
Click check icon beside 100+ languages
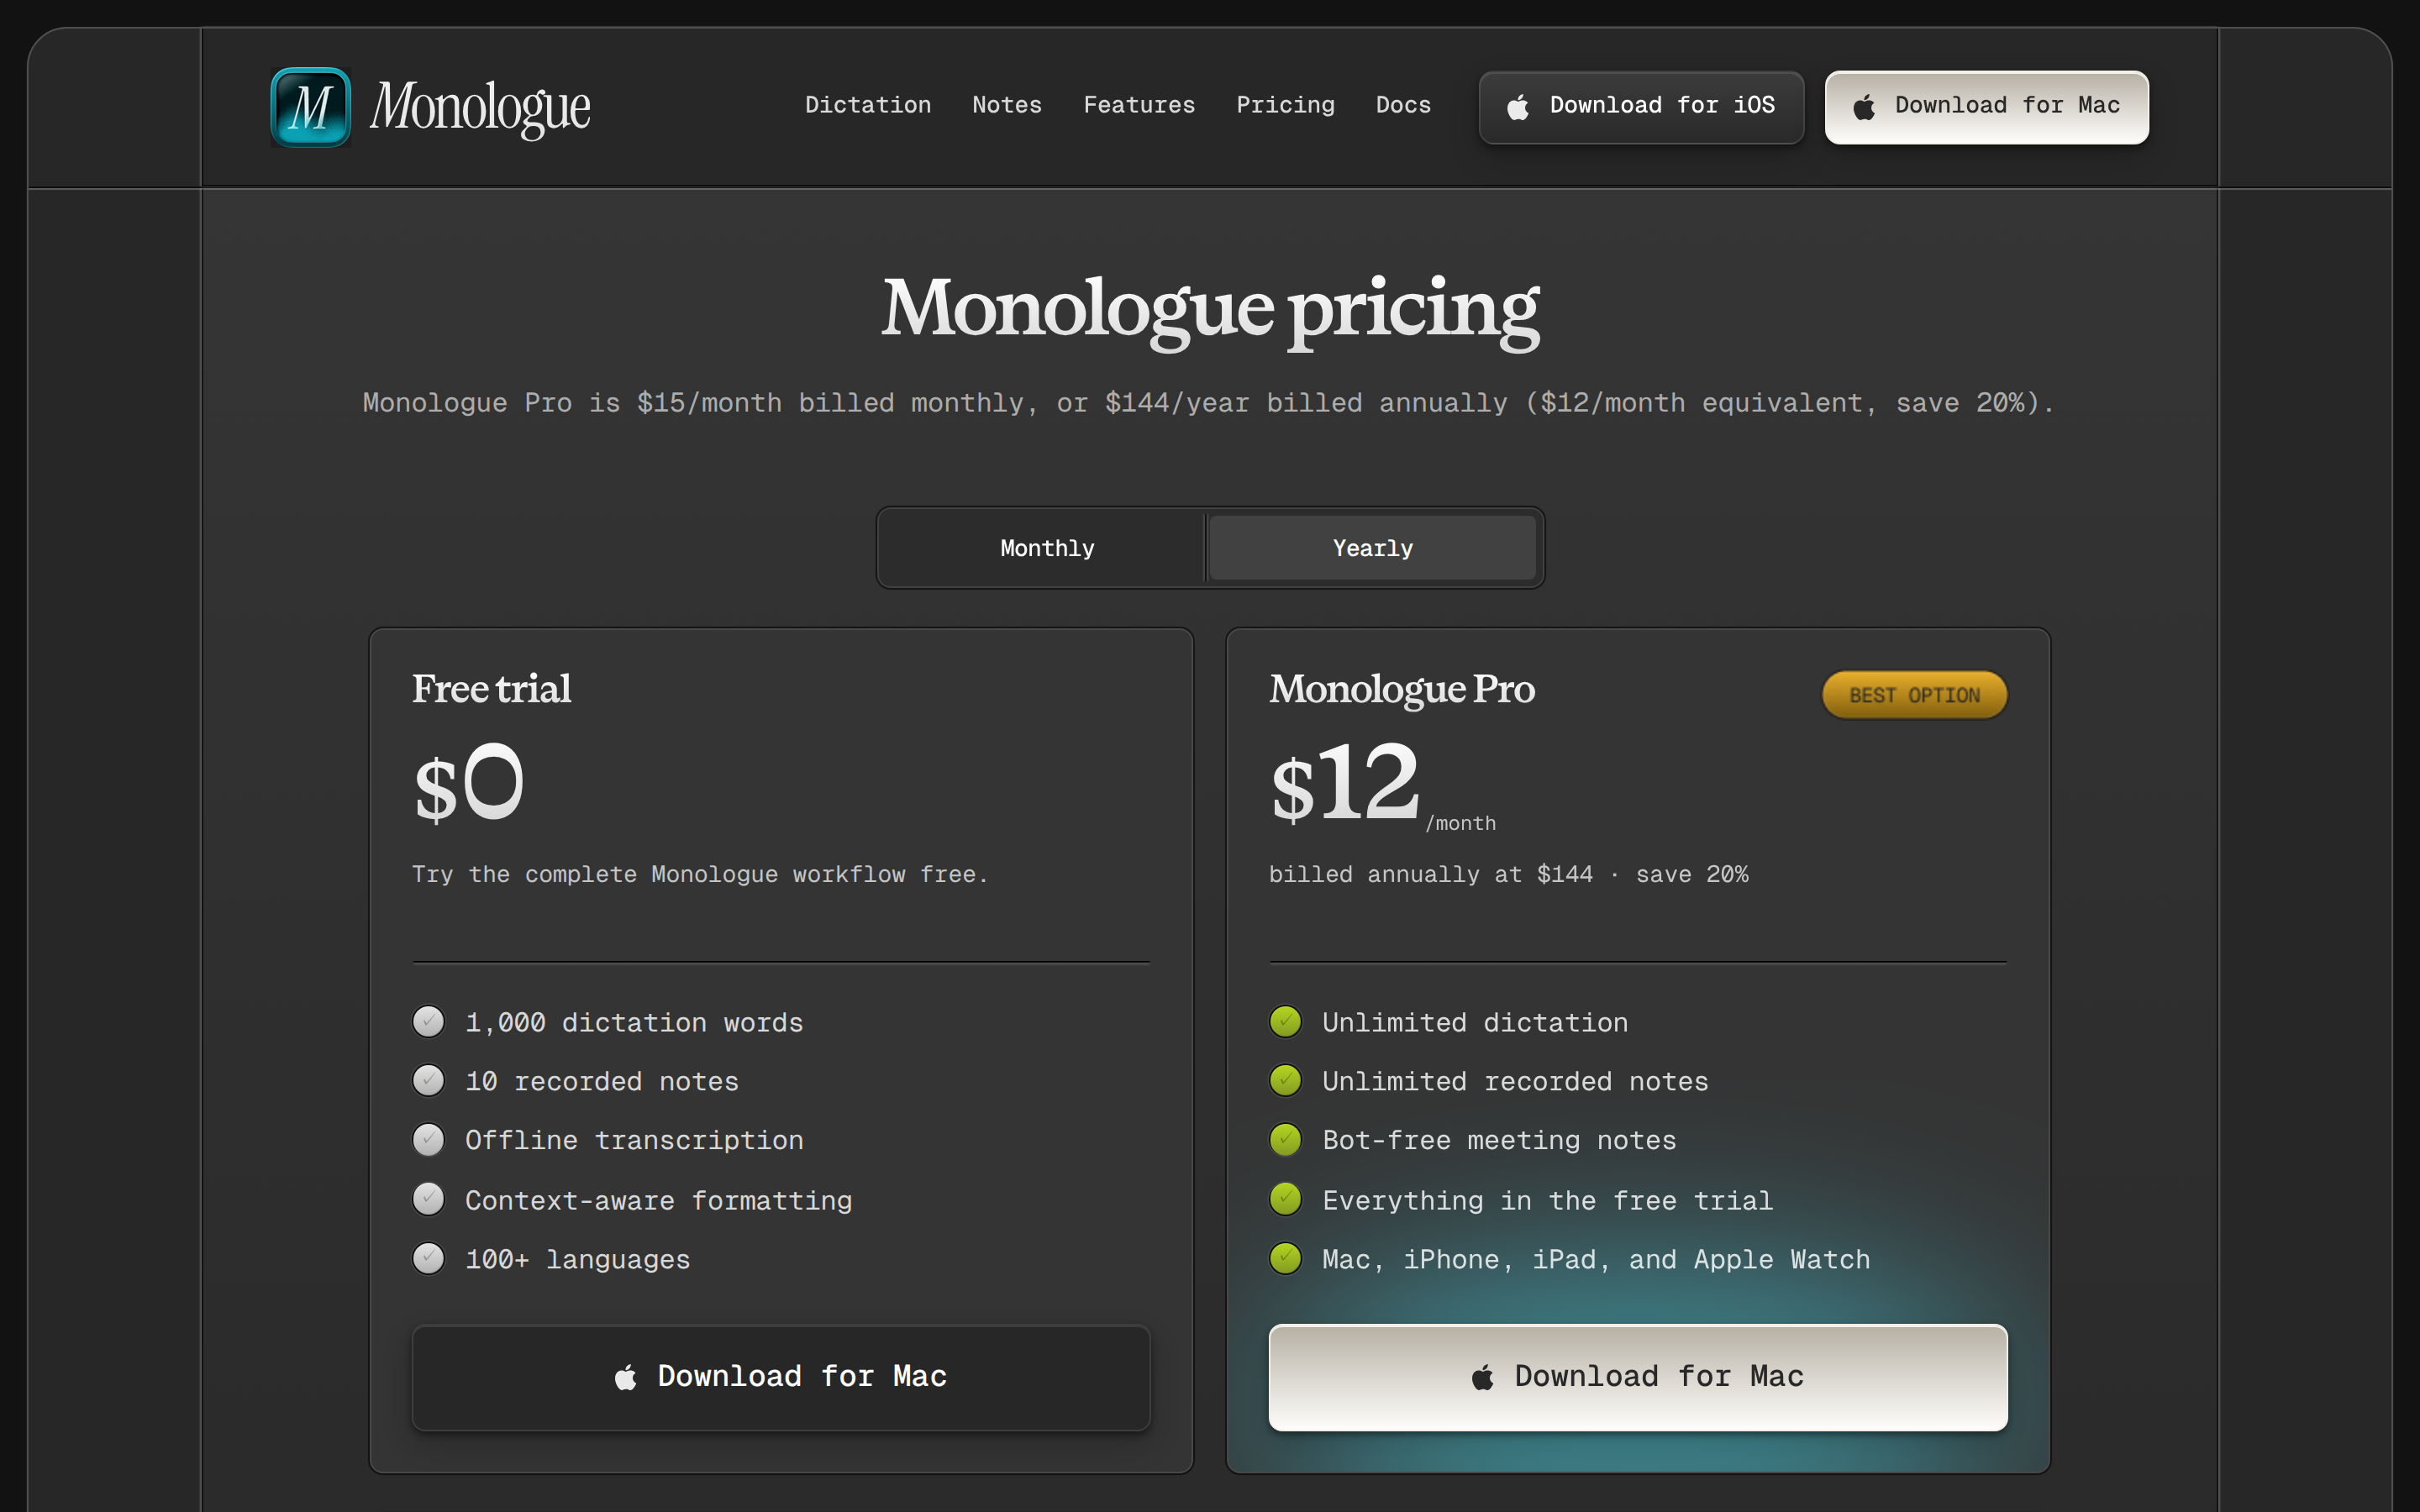coord(429,1259)
